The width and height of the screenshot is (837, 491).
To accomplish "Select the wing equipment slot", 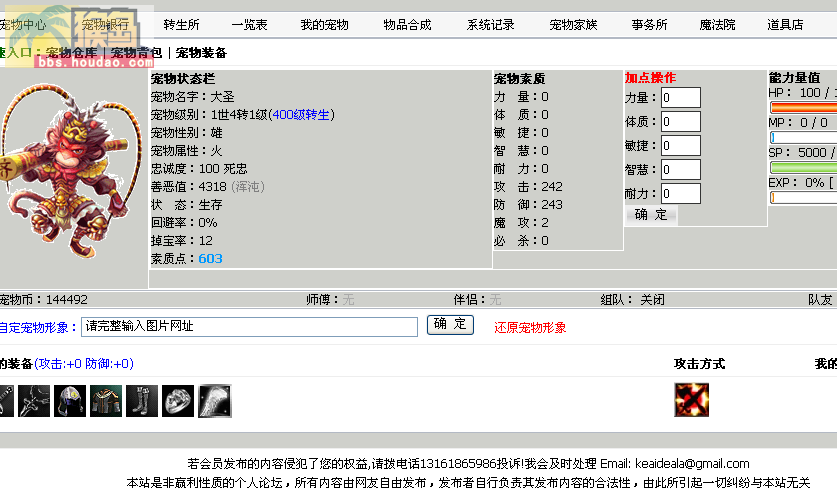I will coord(215,401).
